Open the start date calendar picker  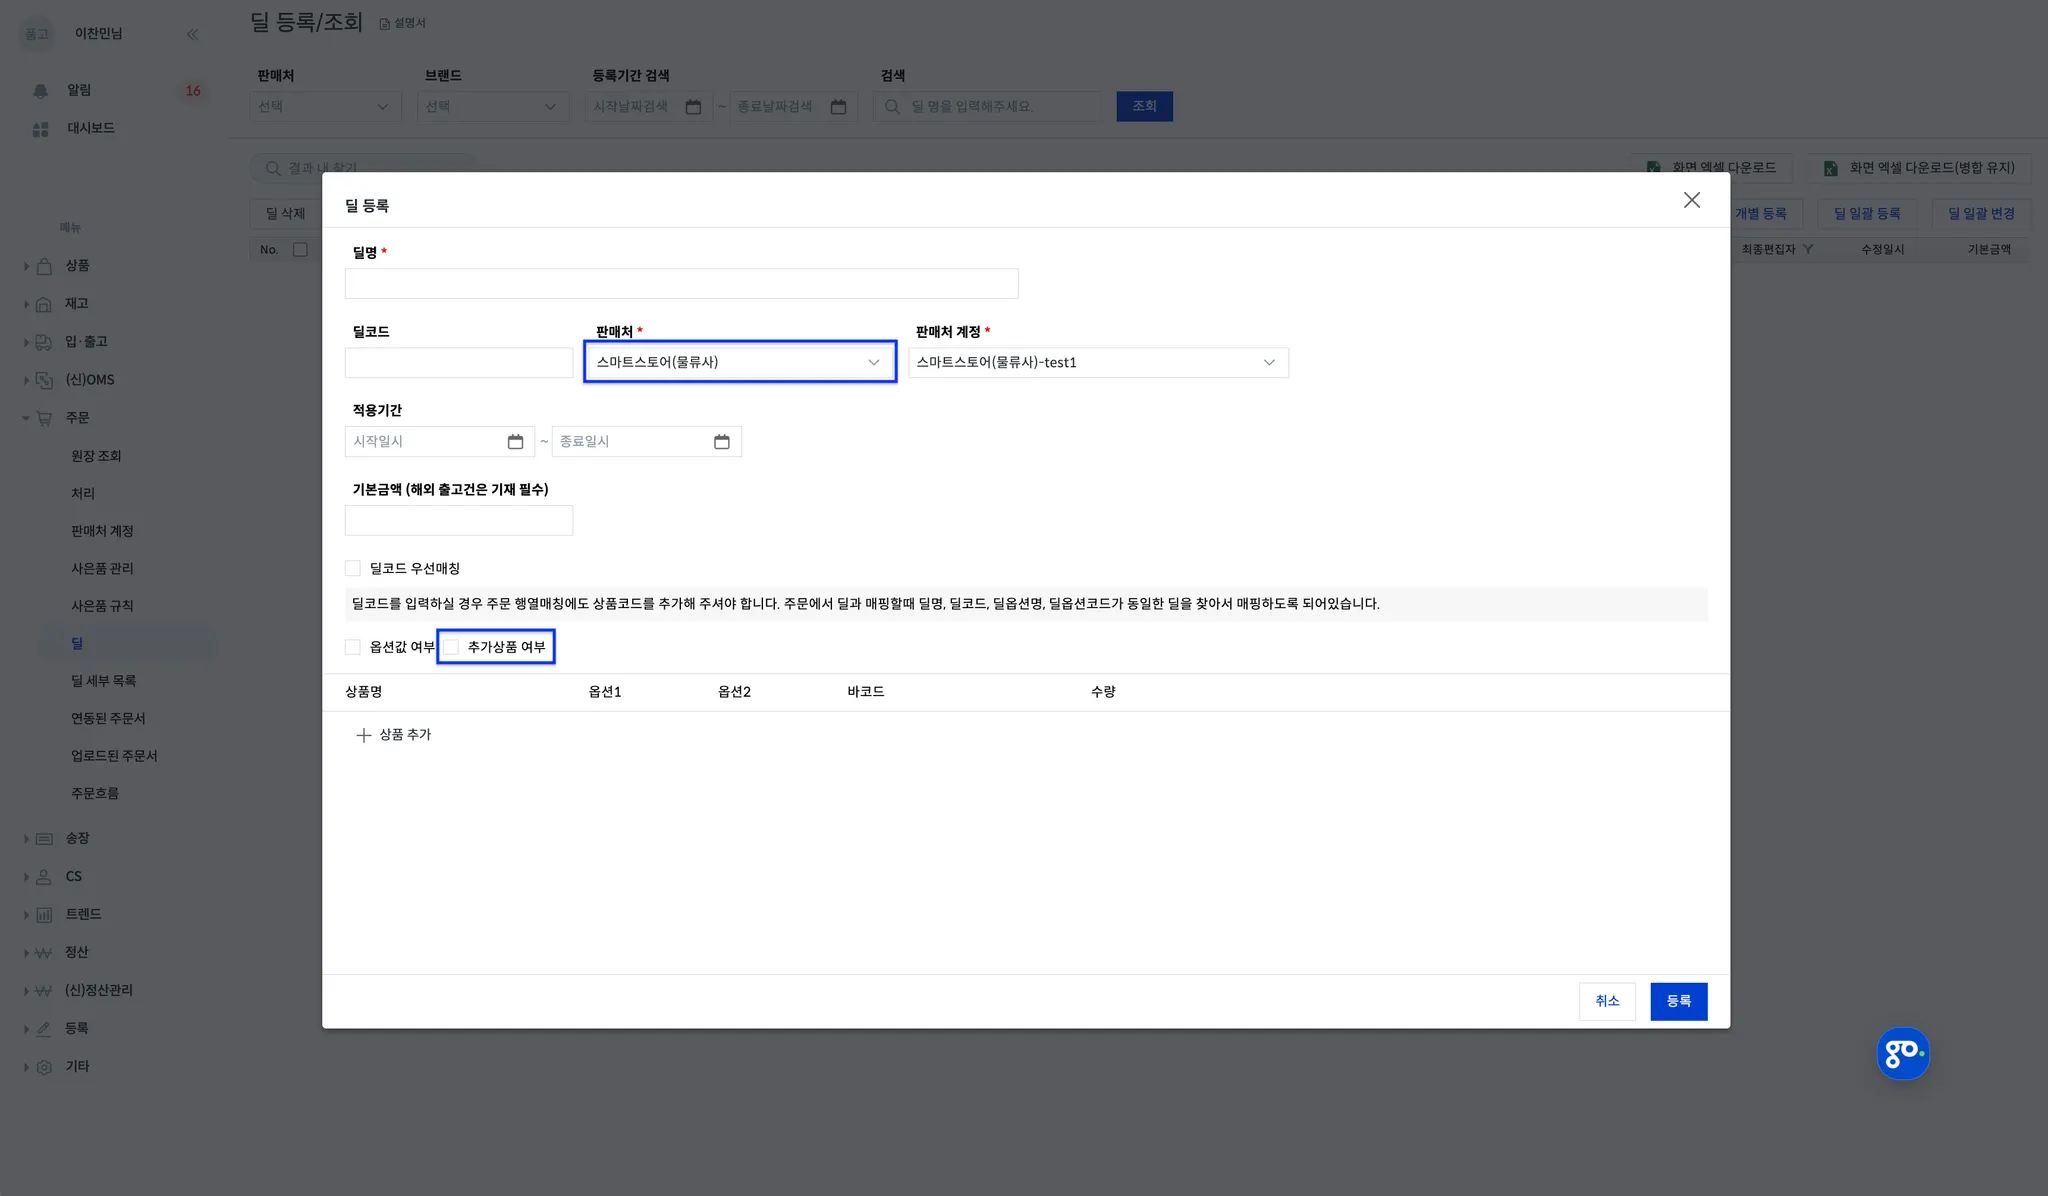click(515, 442)
